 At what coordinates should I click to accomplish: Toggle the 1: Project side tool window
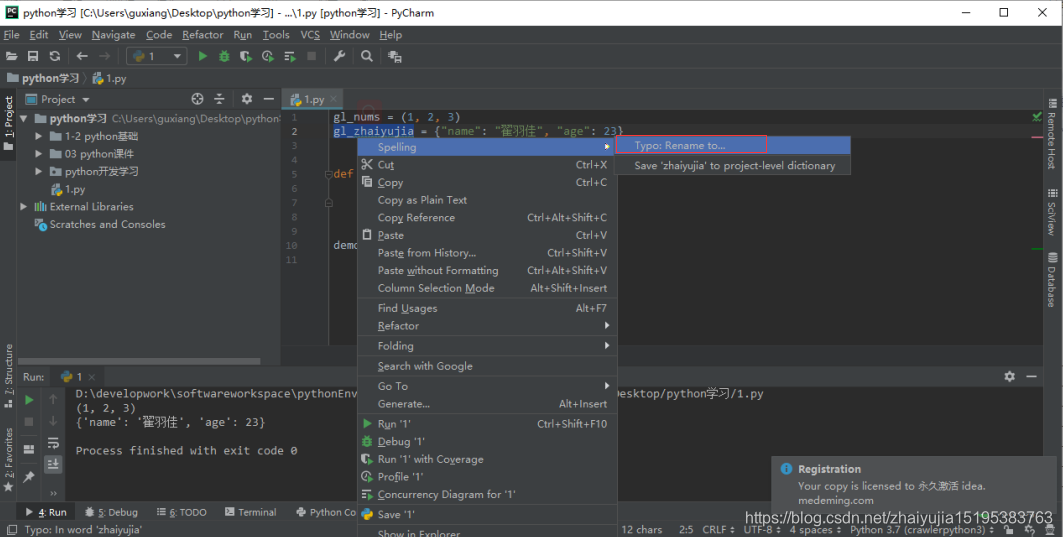click(x=8, y=124)
